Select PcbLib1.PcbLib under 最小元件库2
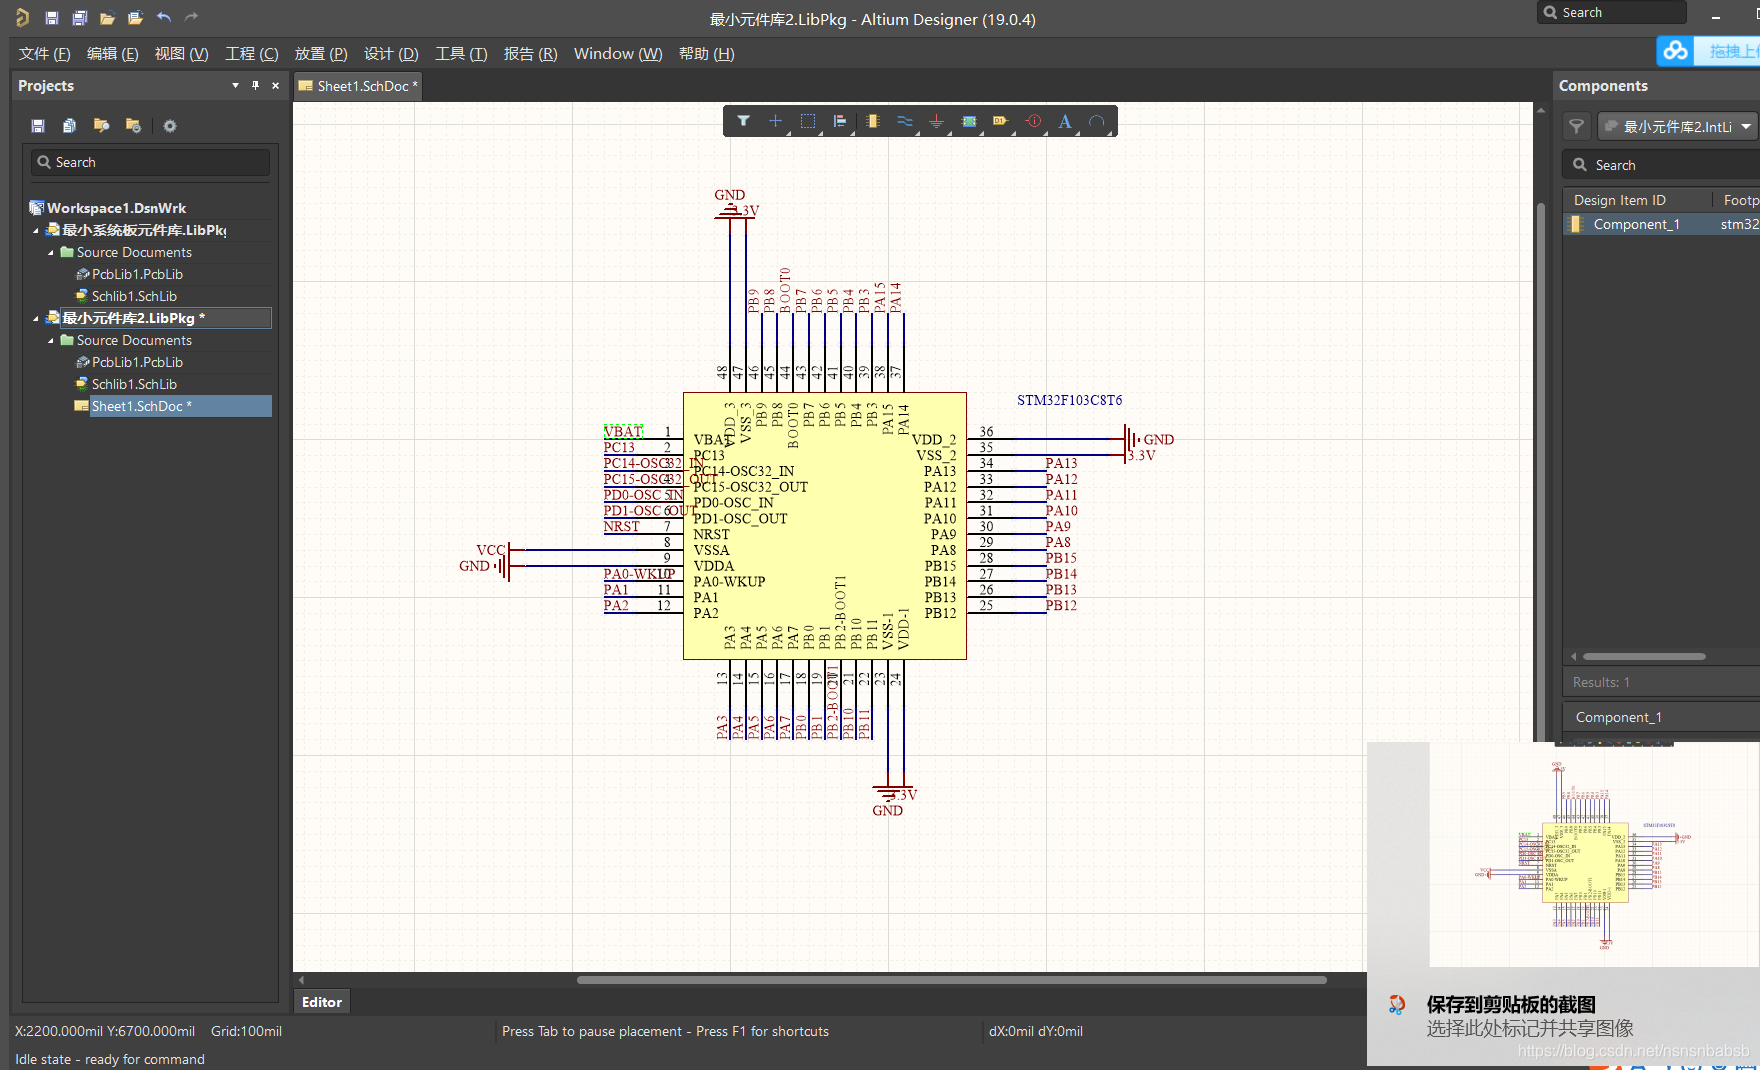Viewport: 1760px width, 1070px height. (x=137, y=362)
